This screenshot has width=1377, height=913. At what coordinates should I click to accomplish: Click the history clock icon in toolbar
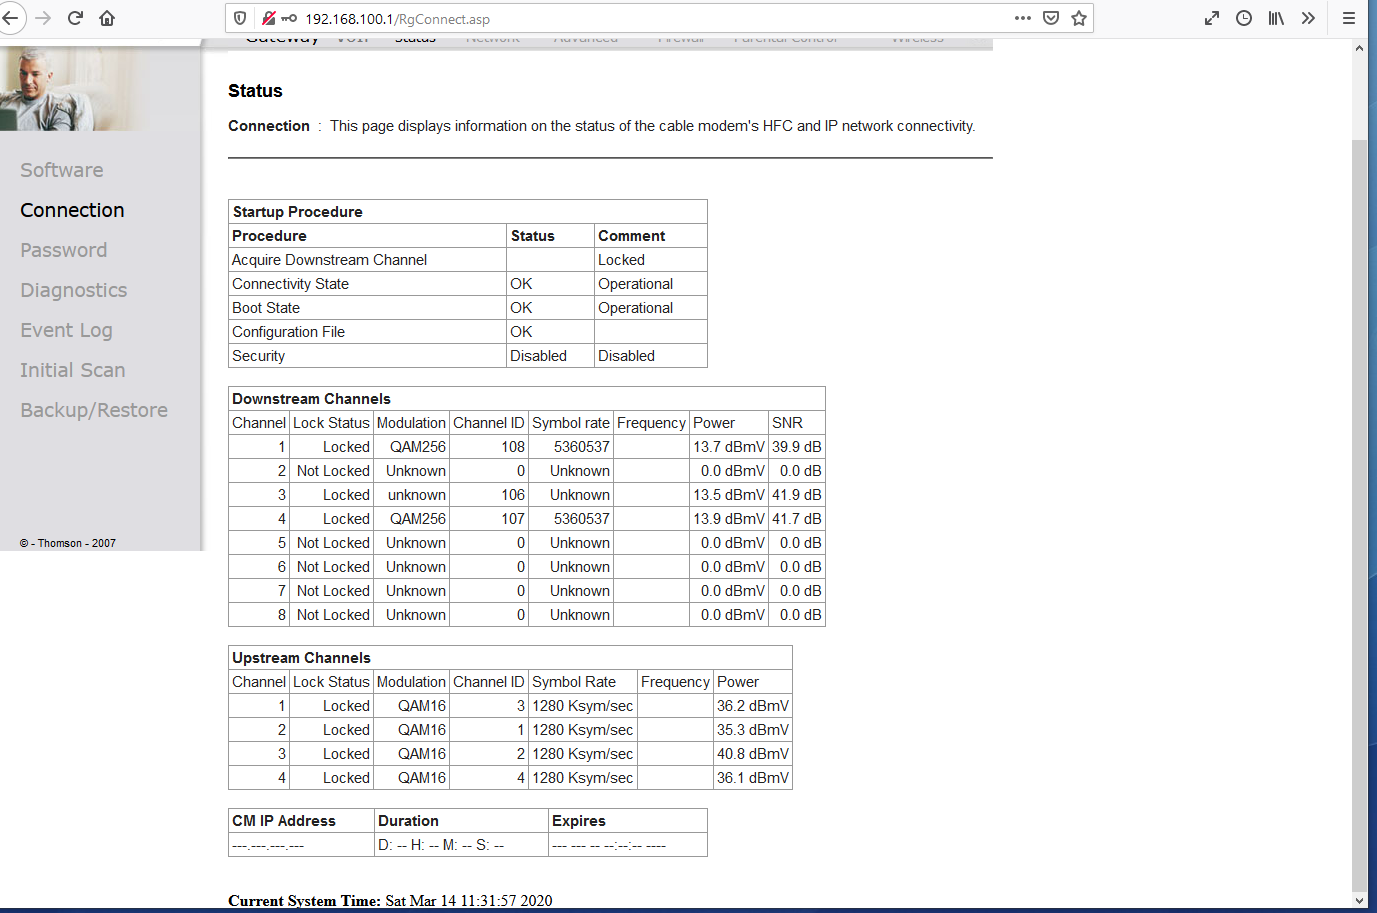[x=1244, y=18]
